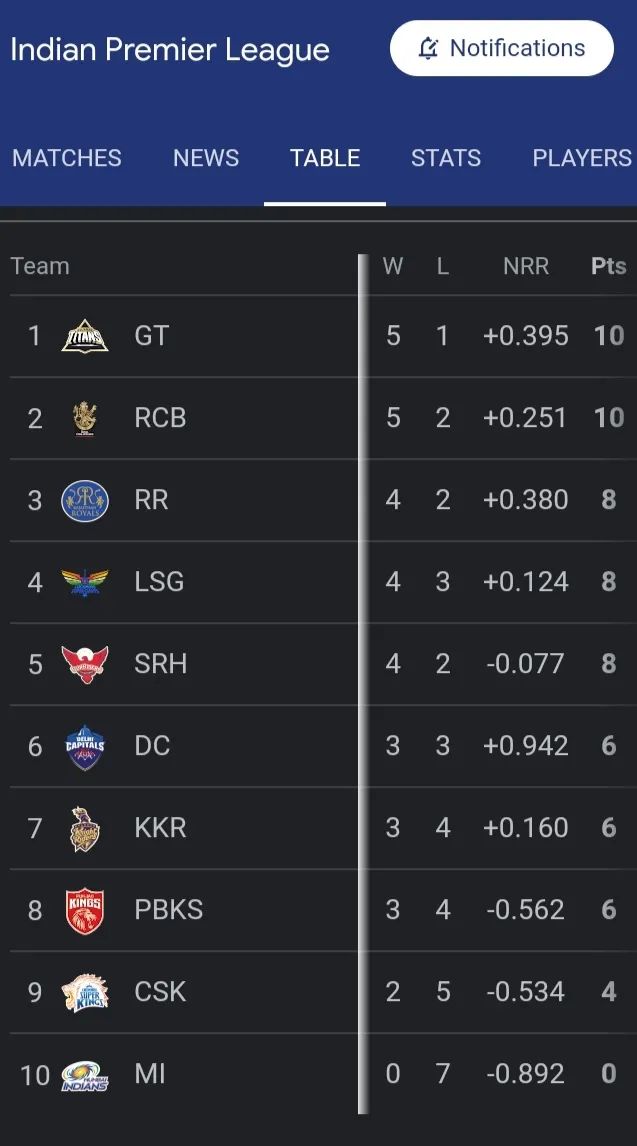Tap the LSG team logo
The width and height of the screenshot is (637, 1146).
(85, 583)
